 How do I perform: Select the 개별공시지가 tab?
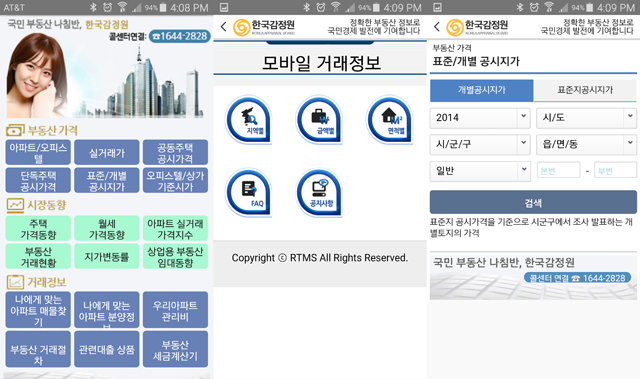click(x=482, y=90)
